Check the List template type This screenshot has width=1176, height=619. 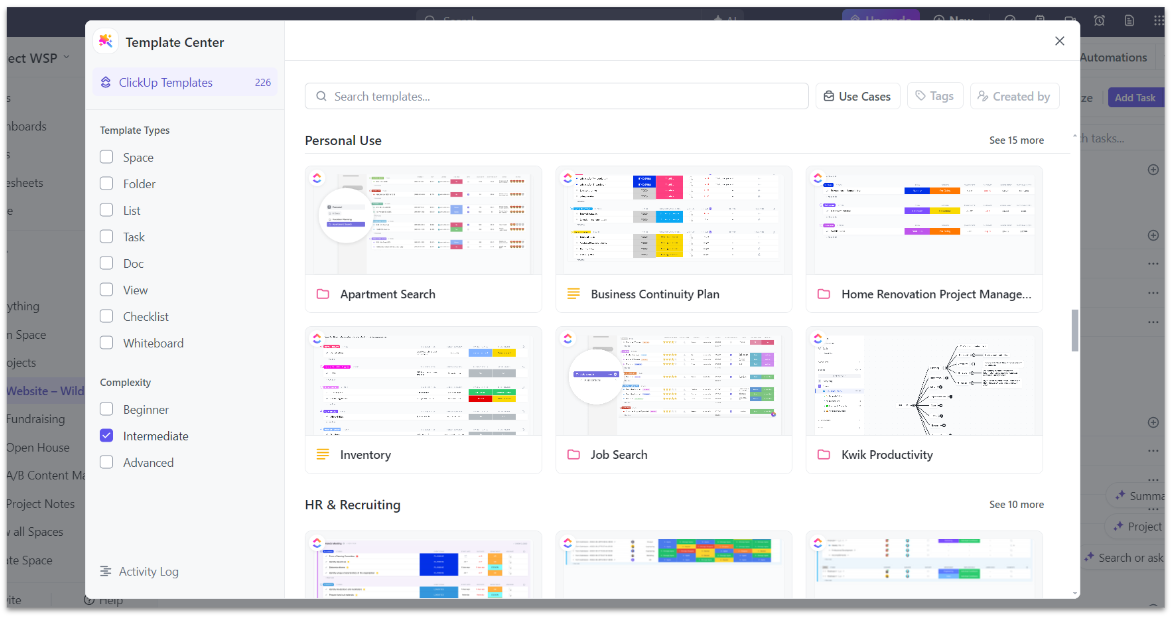click(106, 210)
